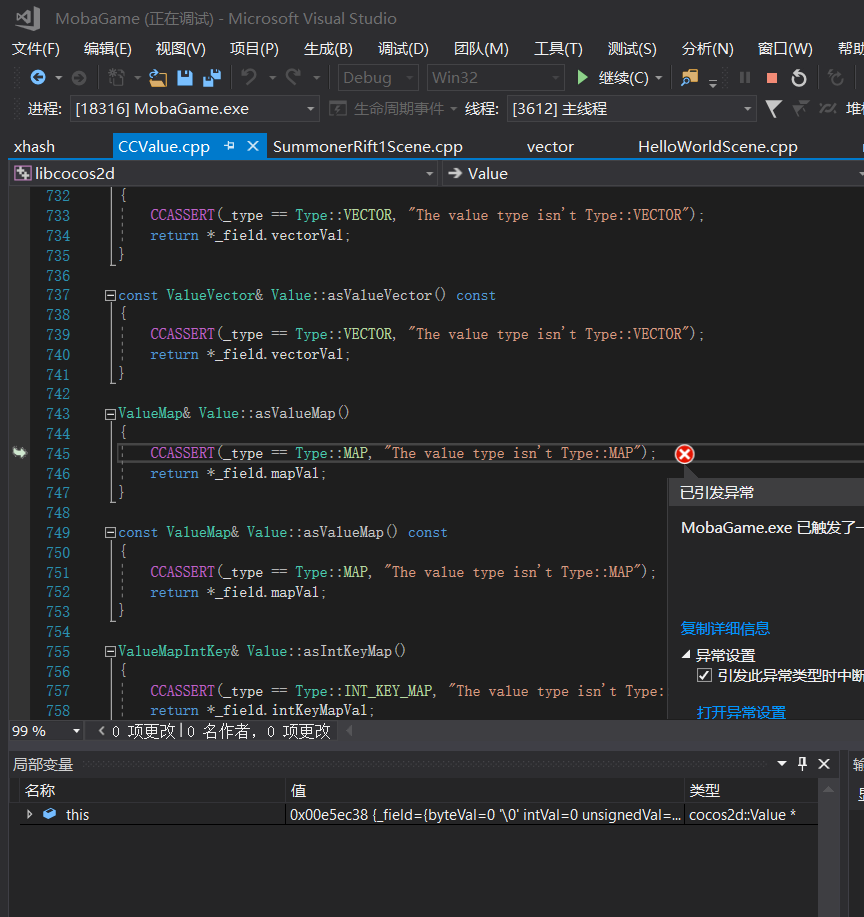Uncheck the break on this exception type checkbox
The height and width of the screenshot is (917, 864).
[704, 676]
